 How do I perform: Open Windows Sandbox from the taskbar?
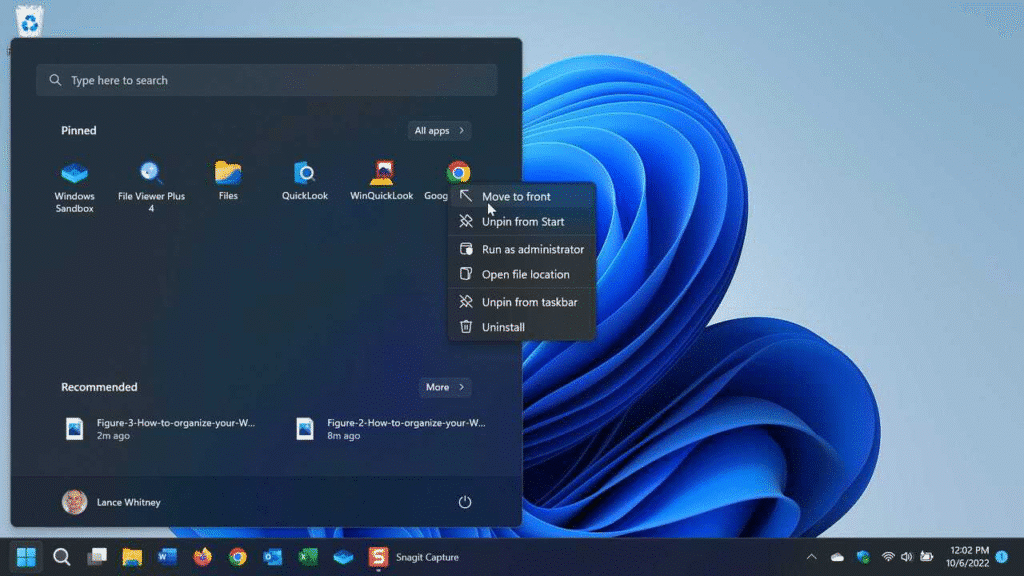344,557
